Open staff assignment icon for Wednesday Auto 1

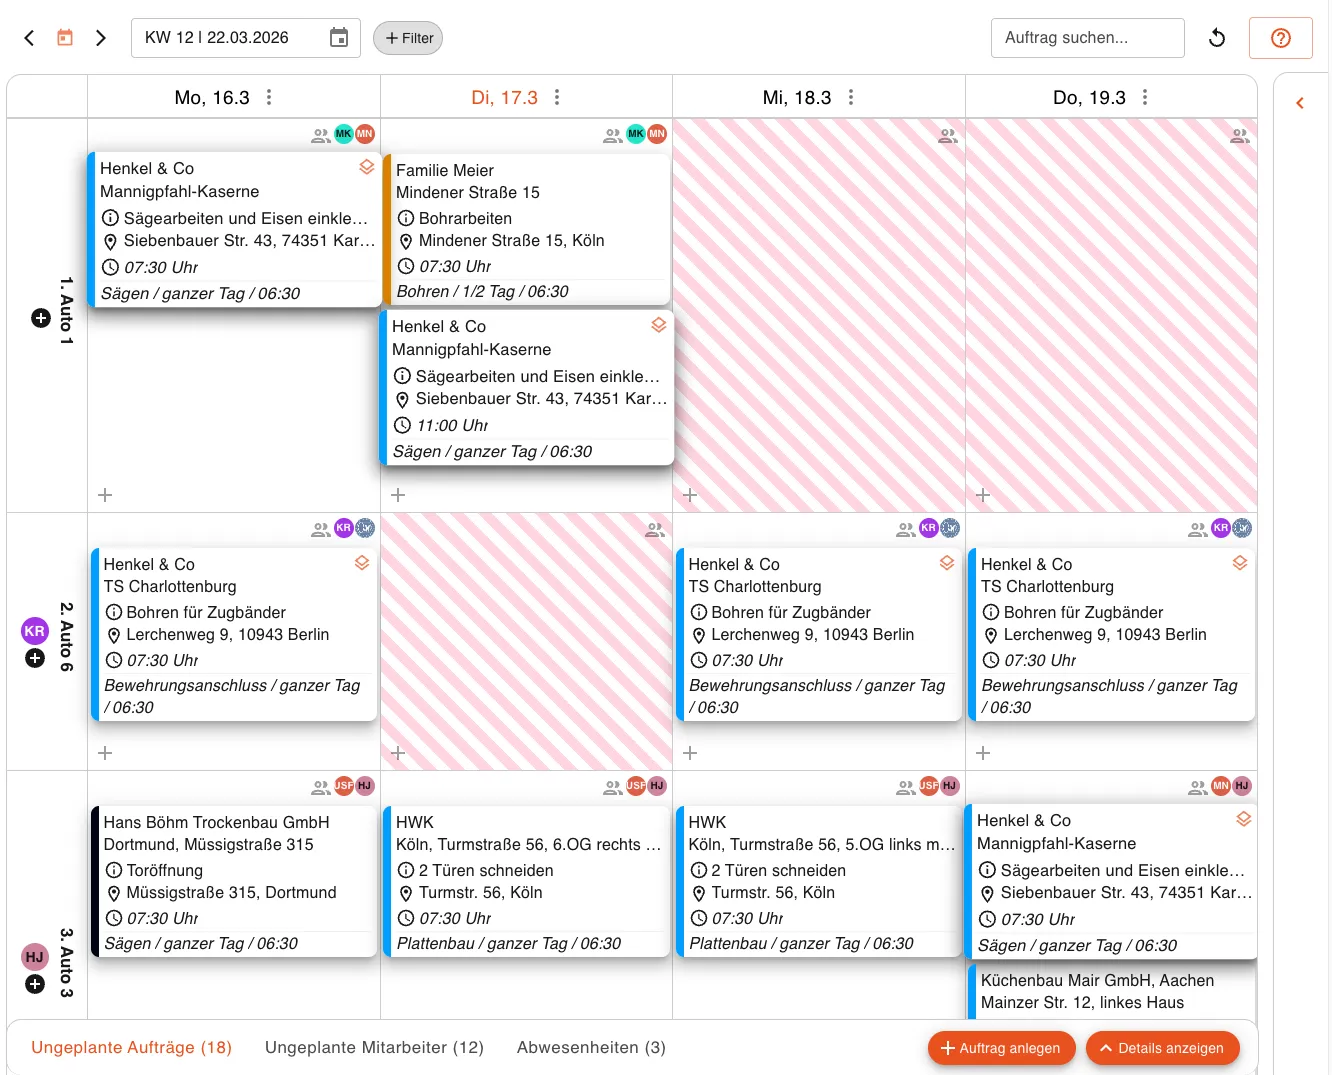[947, 136]
